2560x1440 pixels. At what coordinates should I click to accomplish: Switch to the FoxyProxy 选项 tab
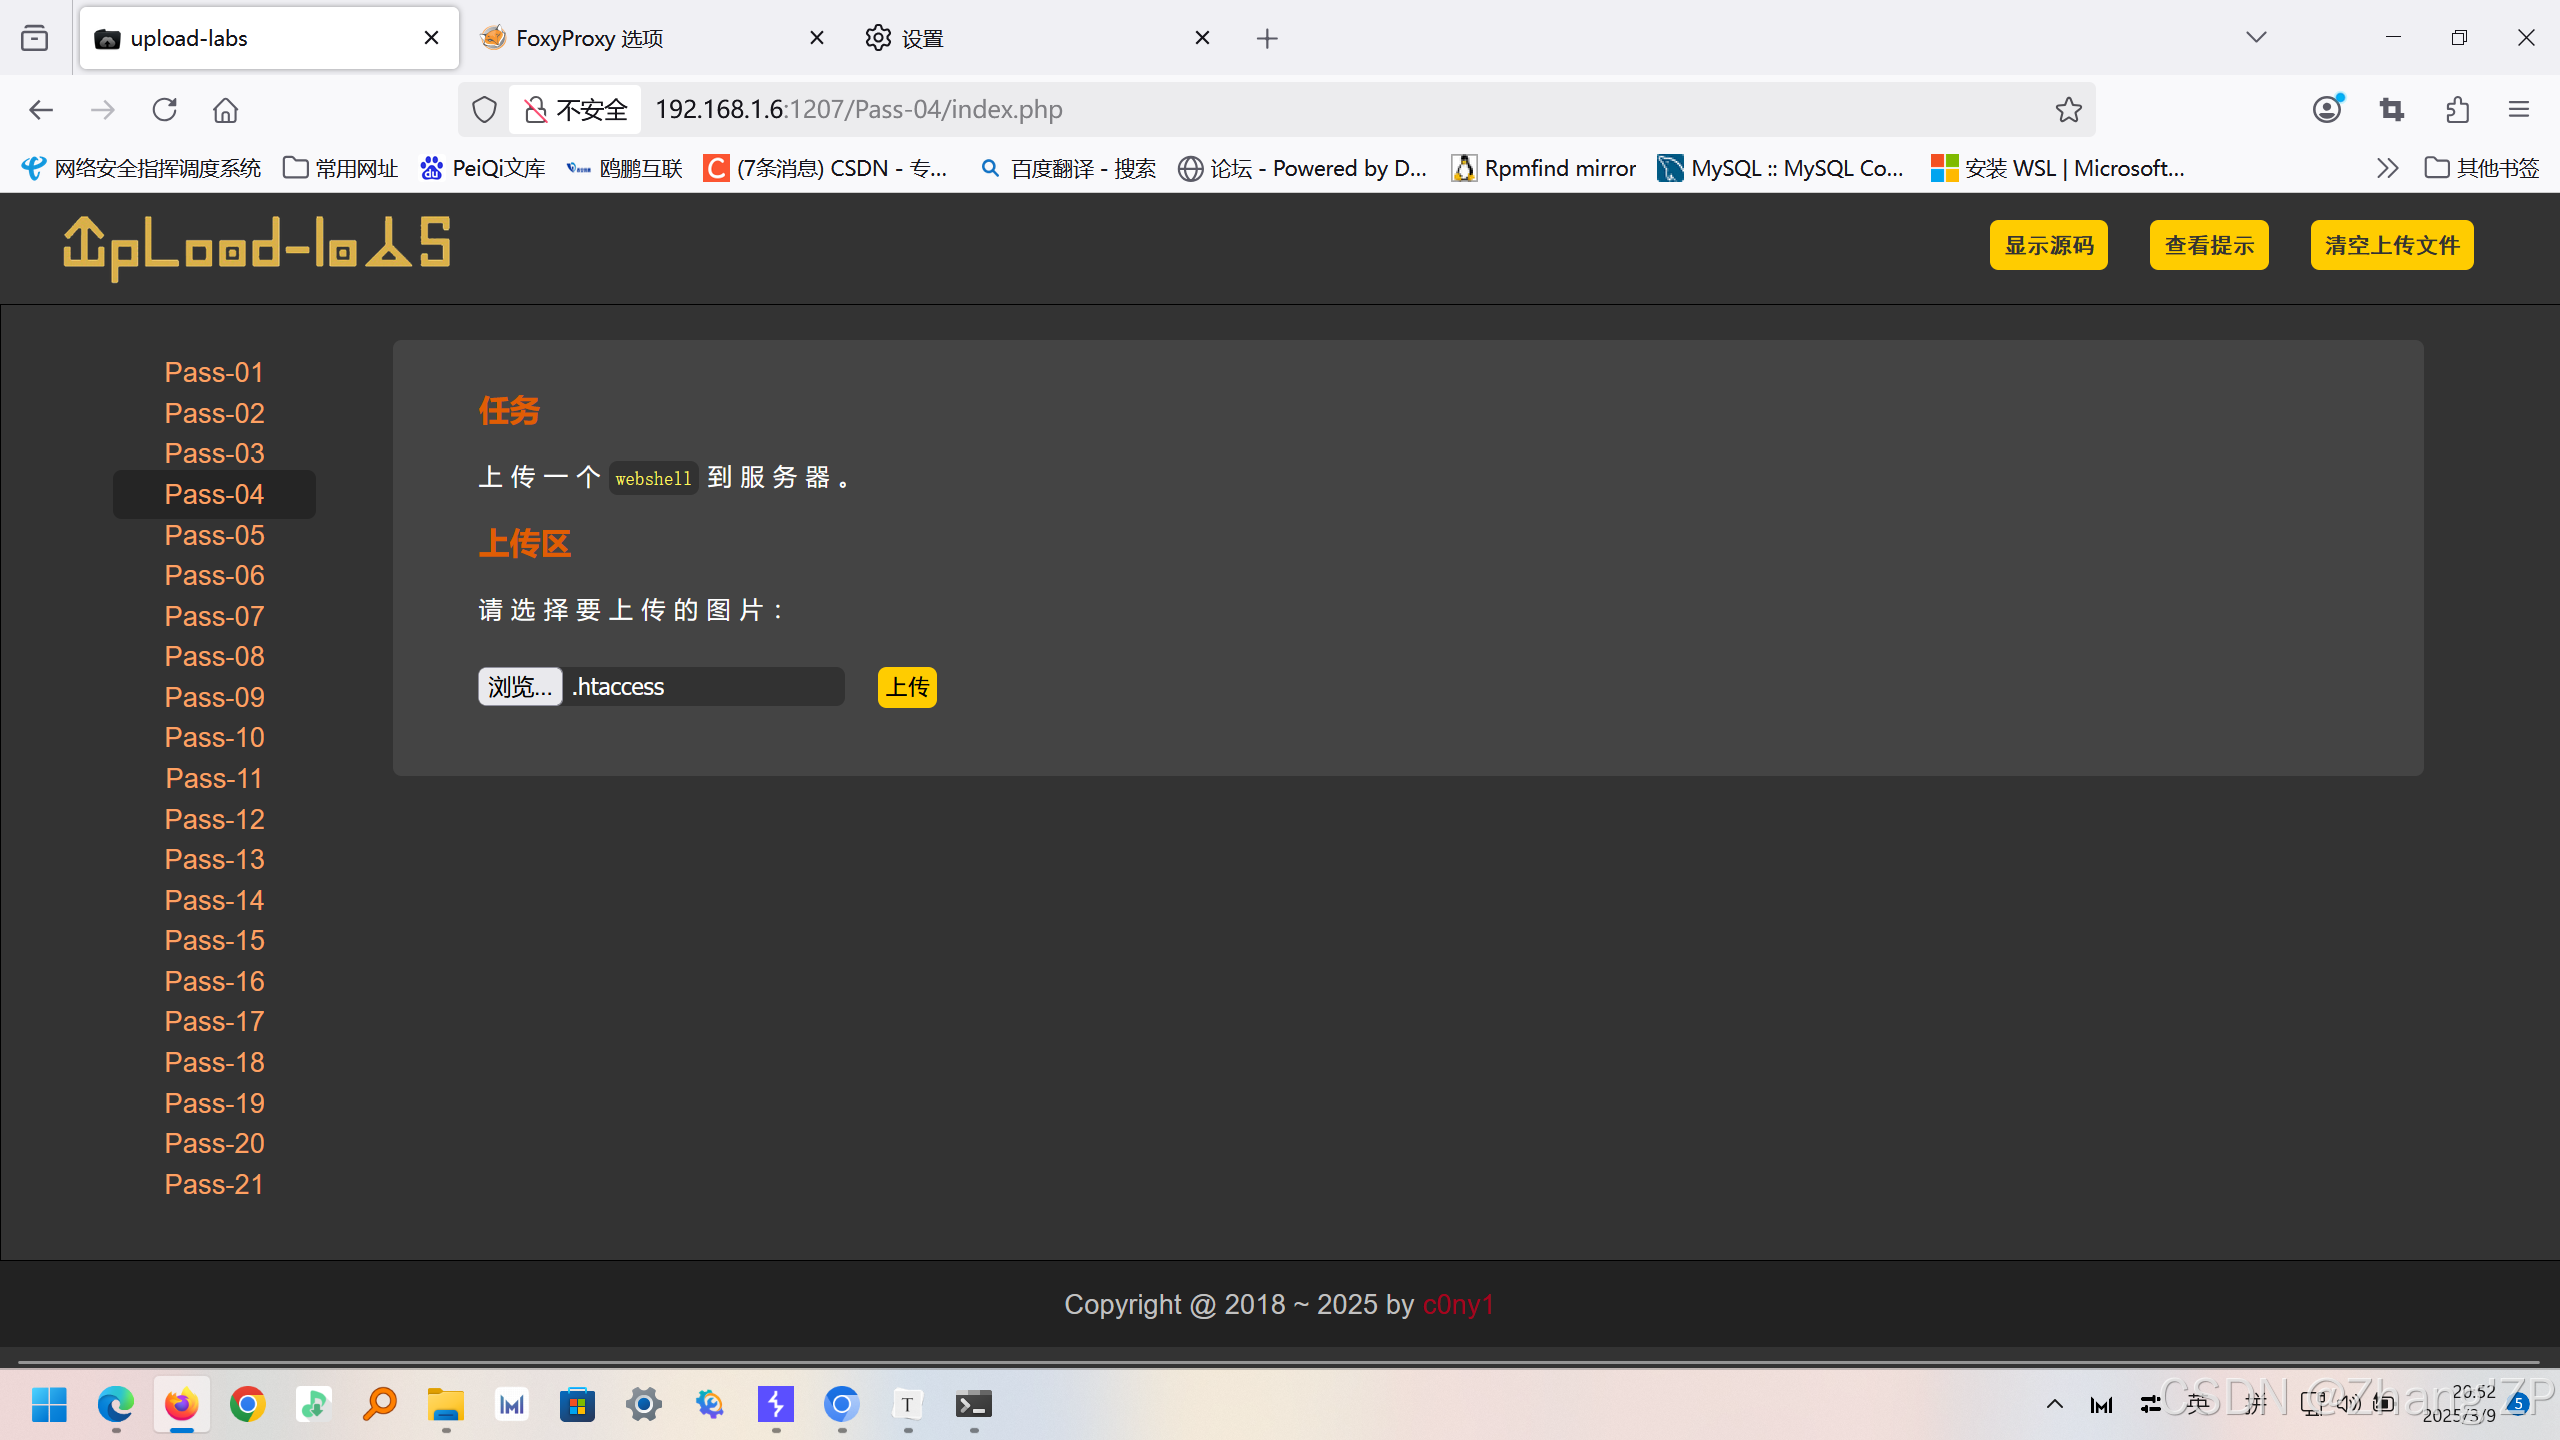click(590, 38)
